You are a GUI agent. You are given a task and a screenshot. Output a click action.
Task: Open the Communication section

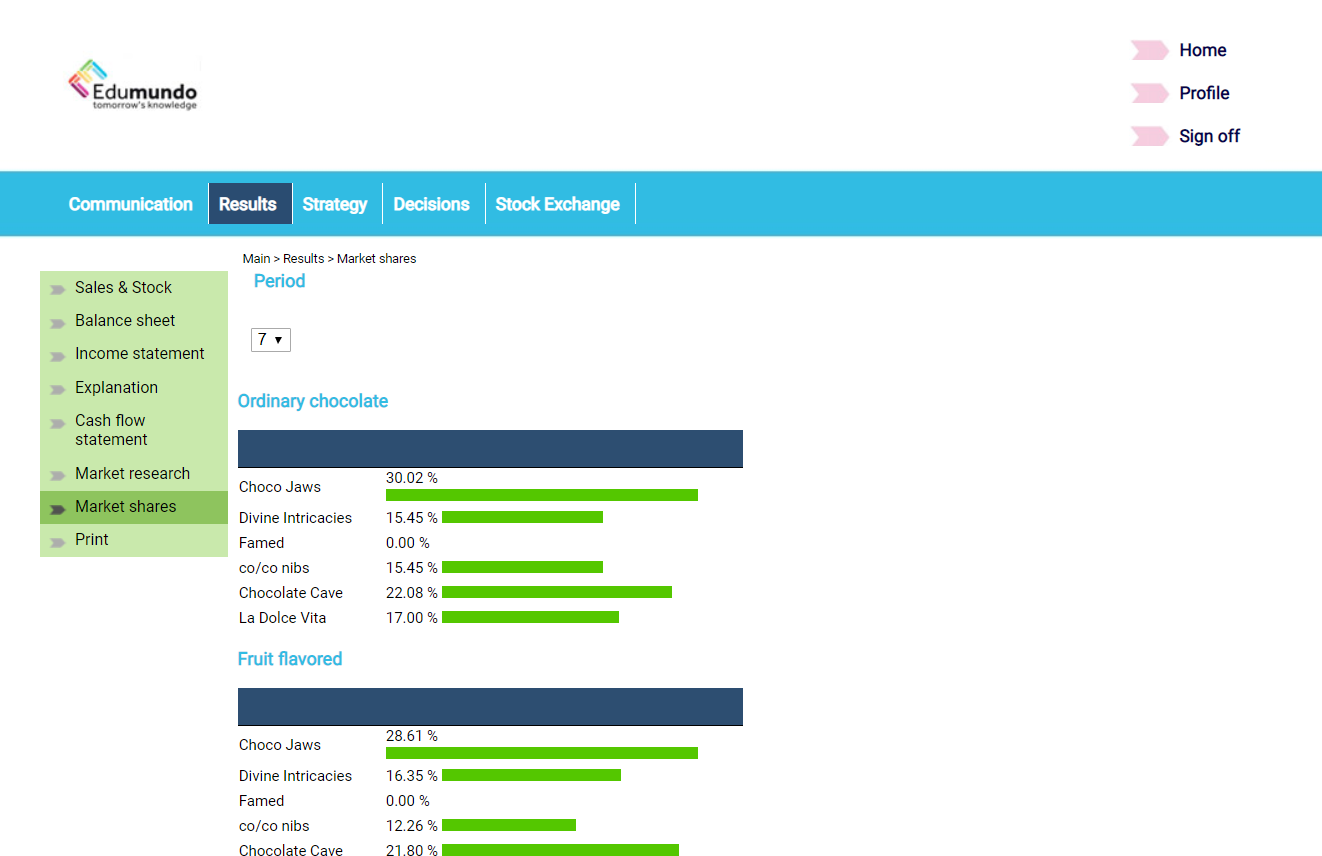click(x=130, y=203)
